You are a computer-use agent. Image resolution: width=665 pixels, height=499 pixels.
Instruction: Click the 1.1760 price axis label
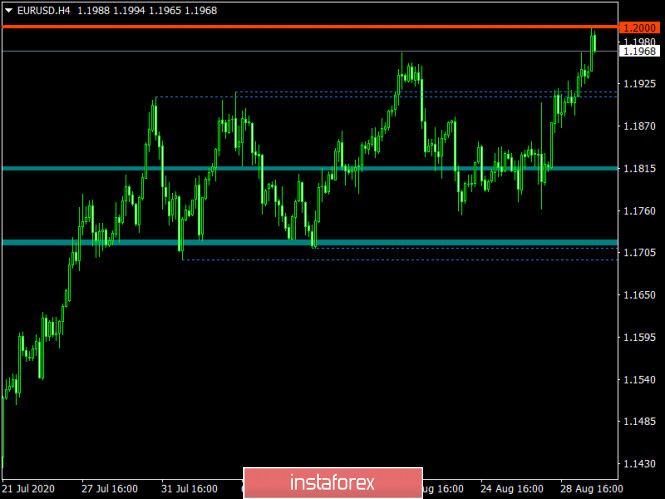click(x=638, y=211)
